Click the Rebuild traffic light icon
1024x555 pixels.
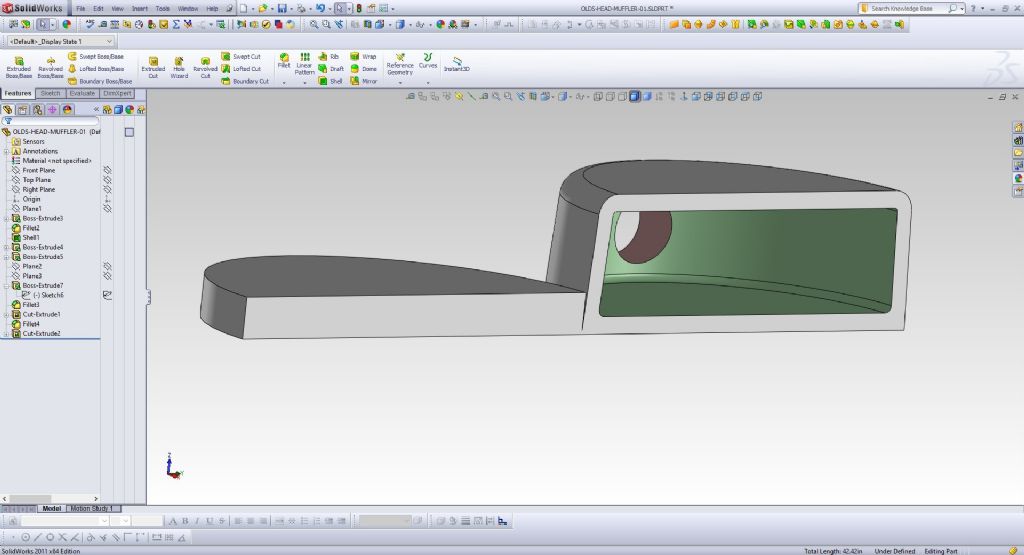click(x=359, y=8)
